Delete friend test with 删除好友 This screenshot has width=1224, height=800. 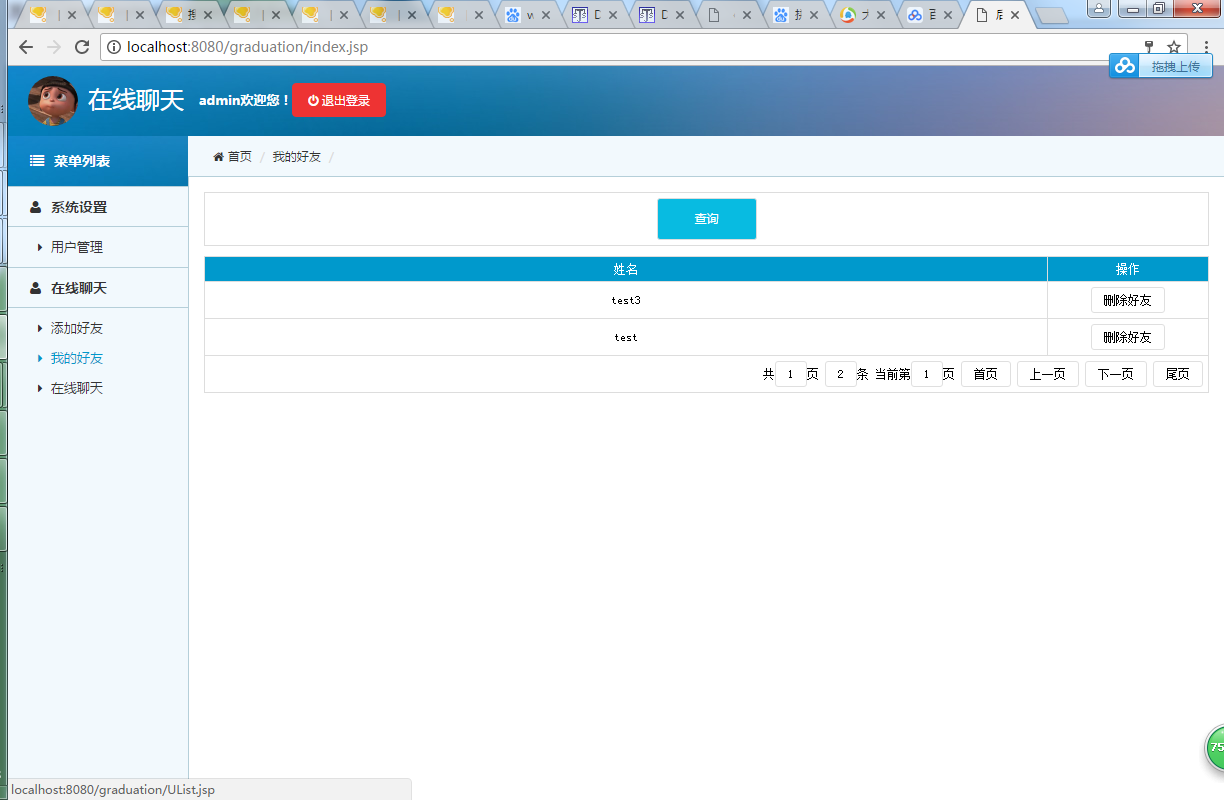tap(1128, 337)
